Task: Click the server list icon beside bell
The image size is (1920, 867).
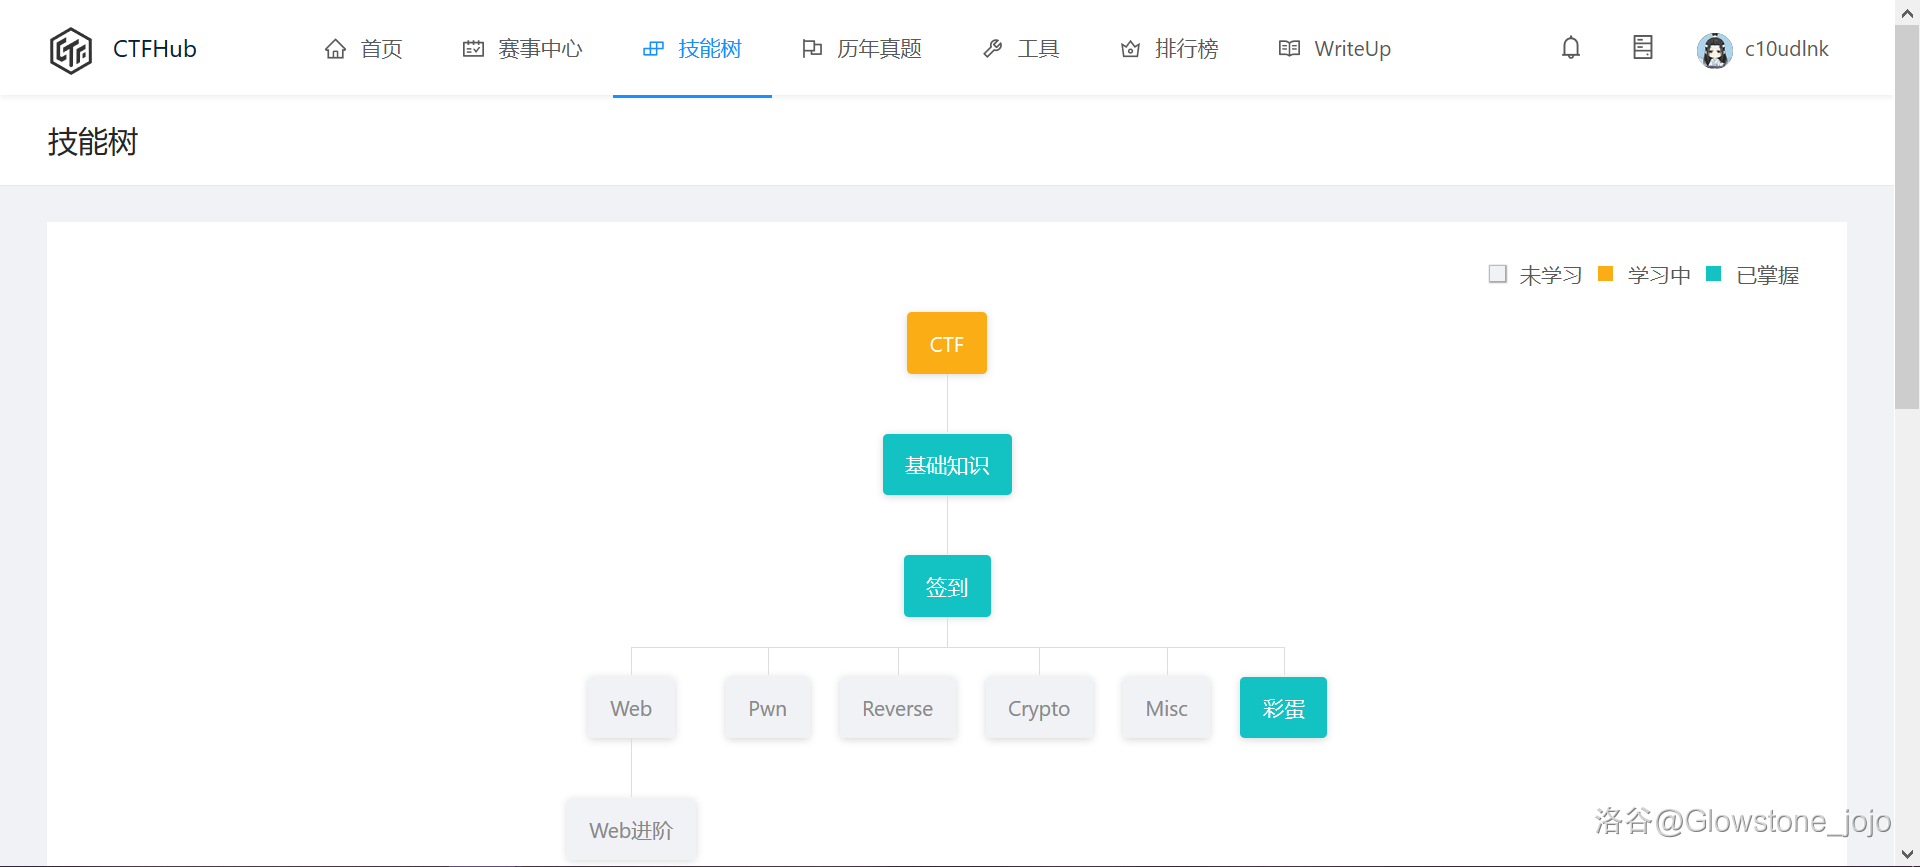Action: point(1642,48)
